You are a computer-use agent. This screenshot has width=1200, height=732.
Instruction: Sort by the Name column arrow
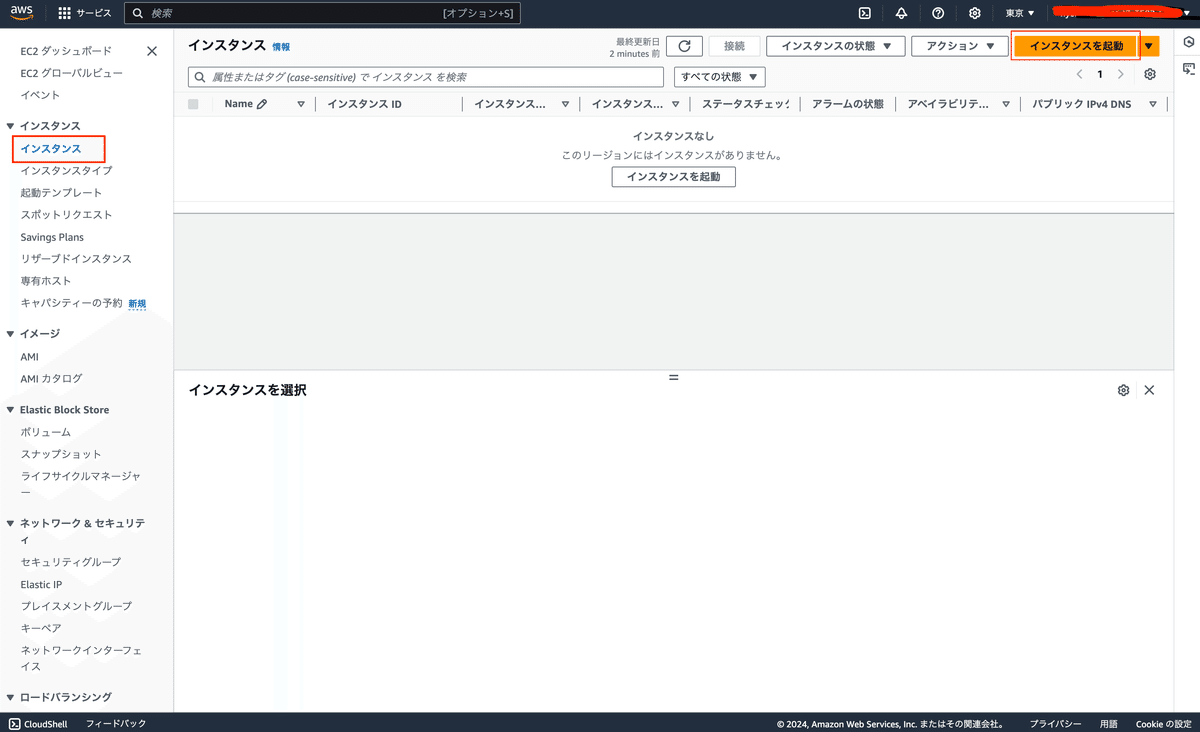(301, 104)
